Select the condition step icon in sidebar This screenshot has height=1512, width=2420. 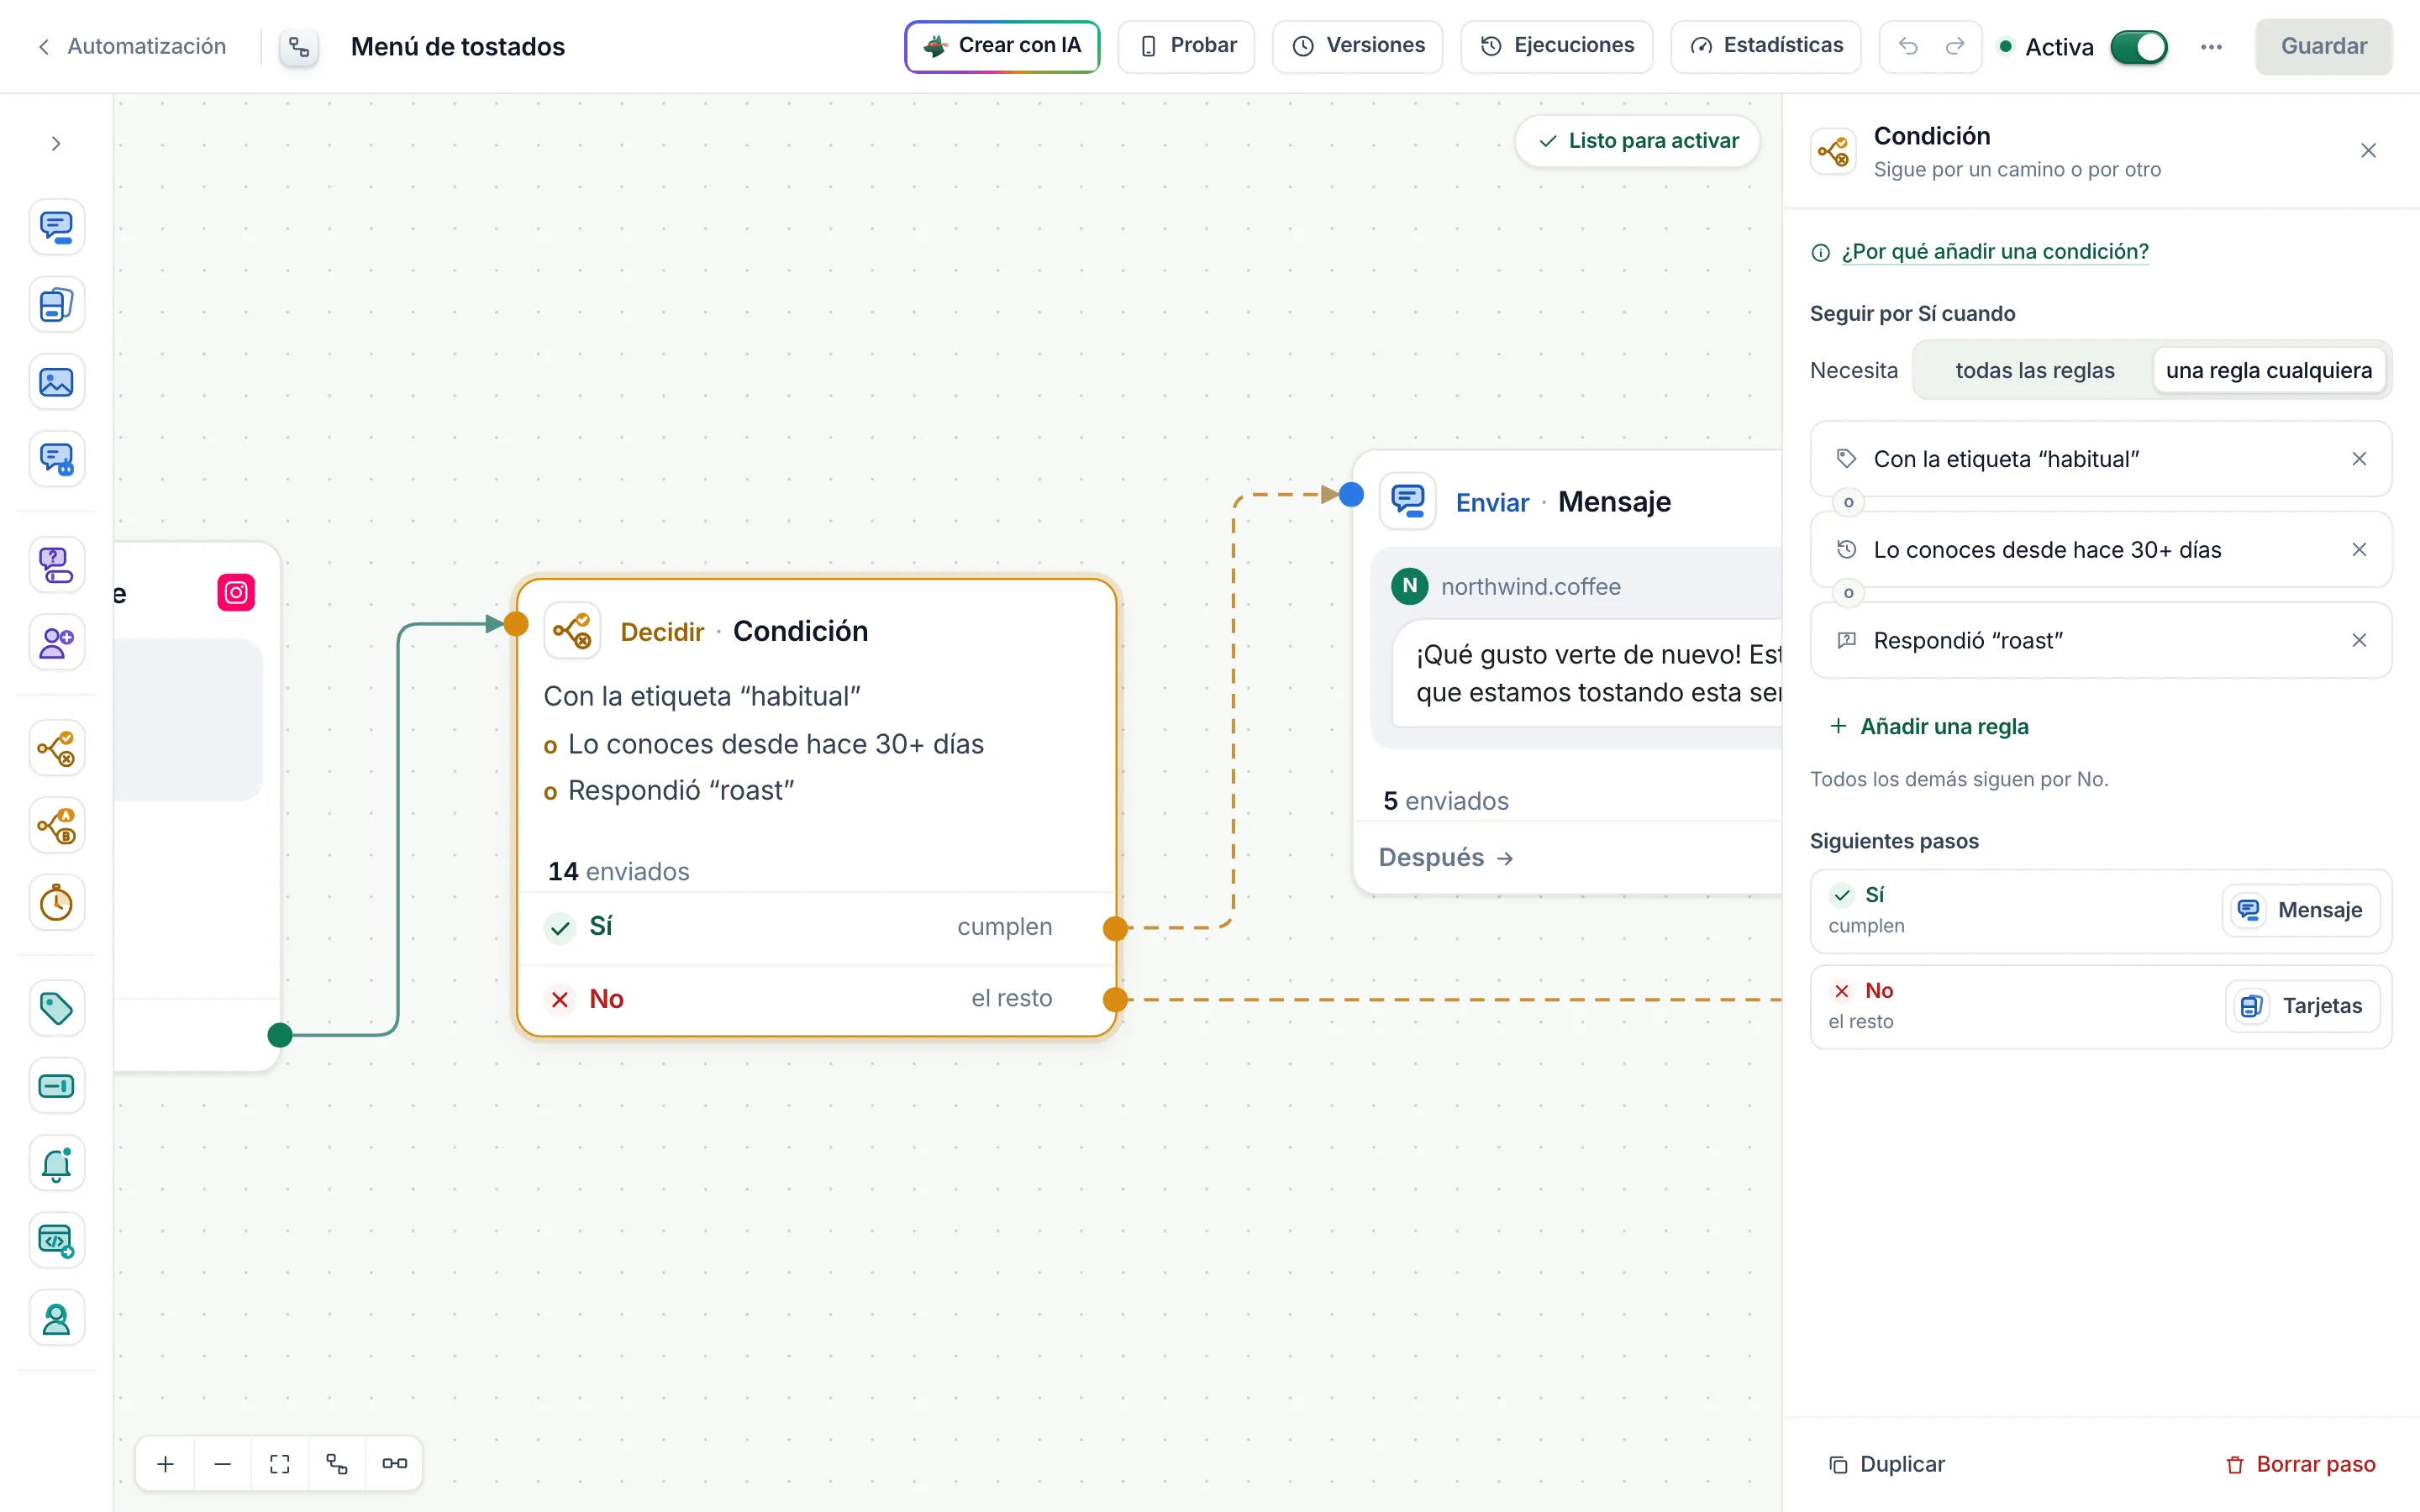tap(56, 748)
